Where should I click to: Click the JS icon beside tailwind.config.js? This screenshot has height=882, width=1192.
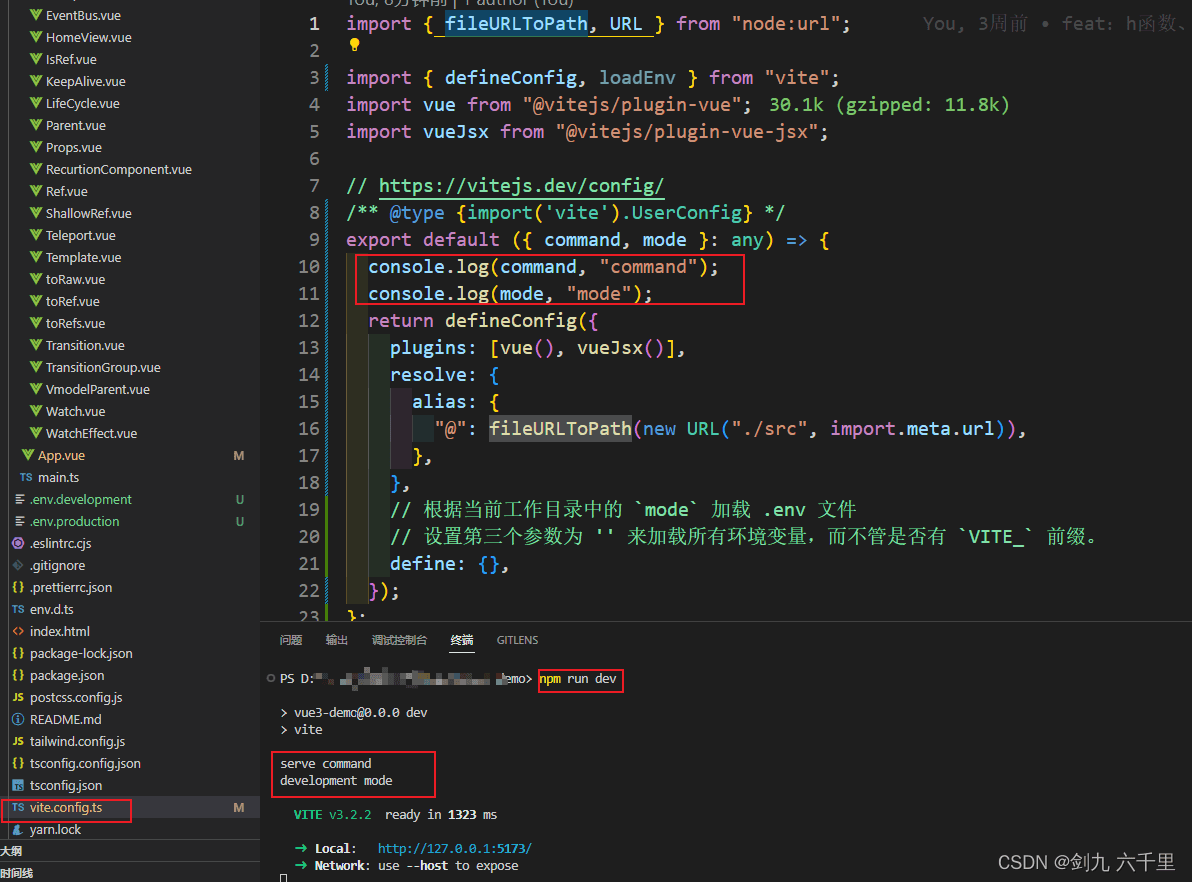pyautogui.click(x=18, y=742)
